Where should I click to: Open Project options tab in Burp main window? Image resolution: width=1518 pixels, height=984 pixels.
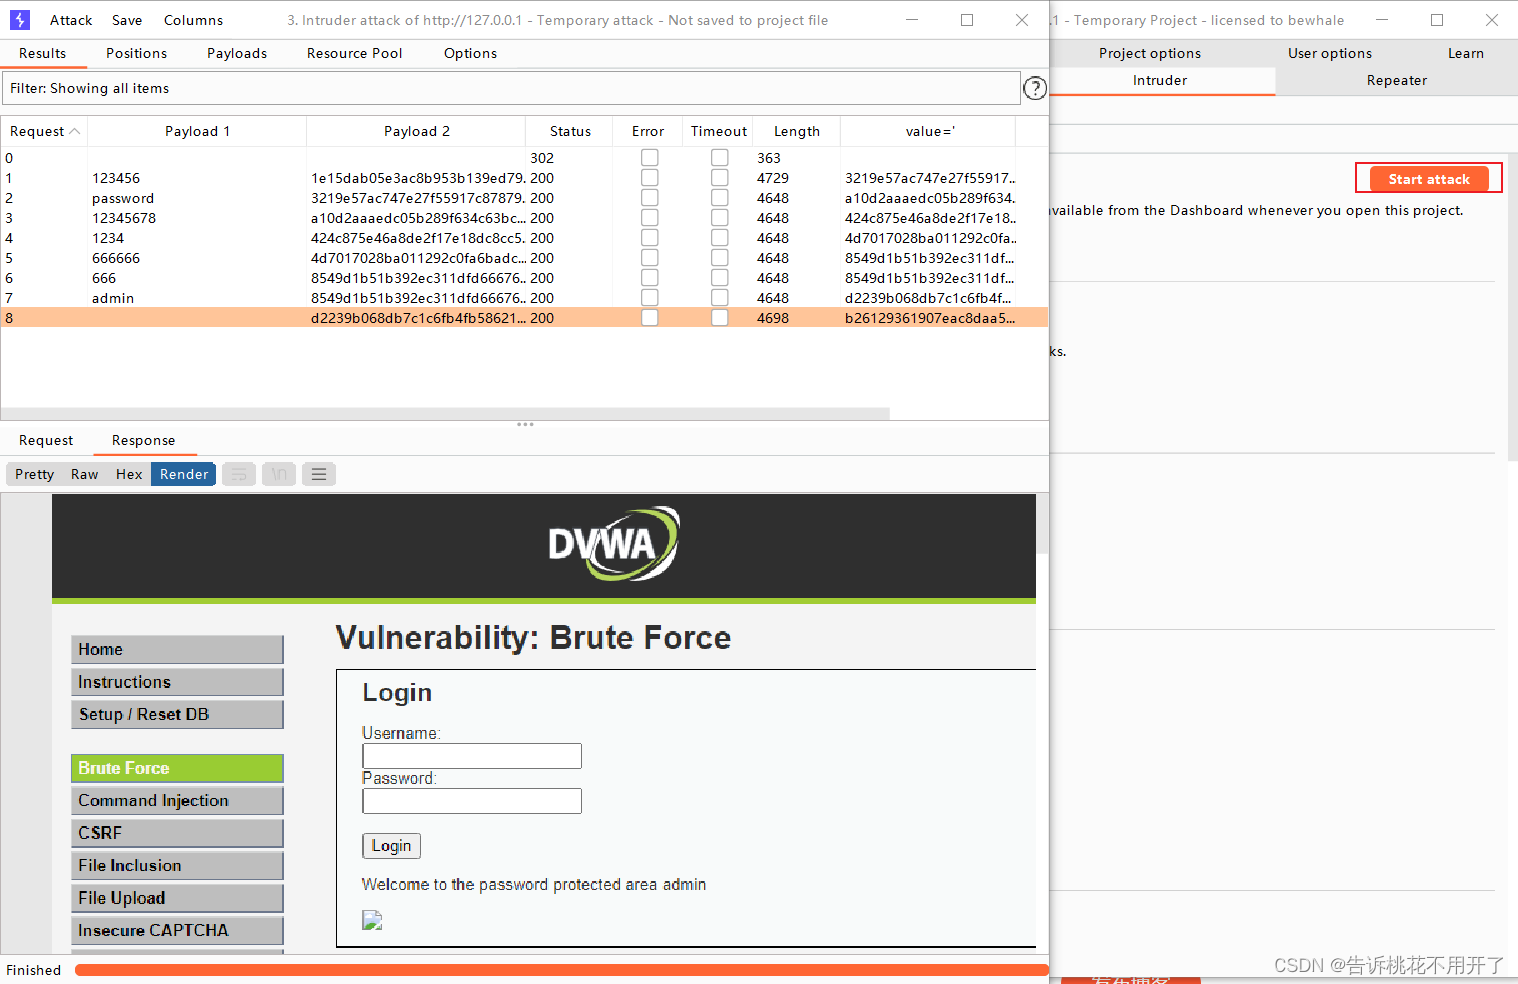pyautogui.click(x=1150, y=53)
